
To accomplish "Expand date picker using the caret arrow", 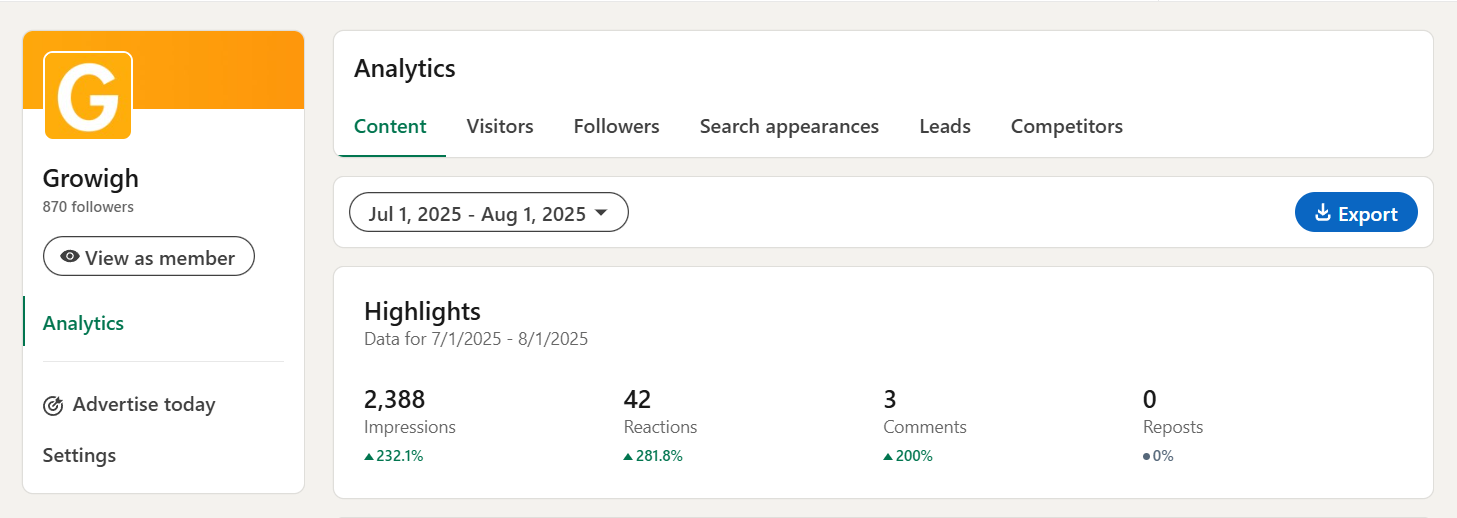I will click(601, 213).
